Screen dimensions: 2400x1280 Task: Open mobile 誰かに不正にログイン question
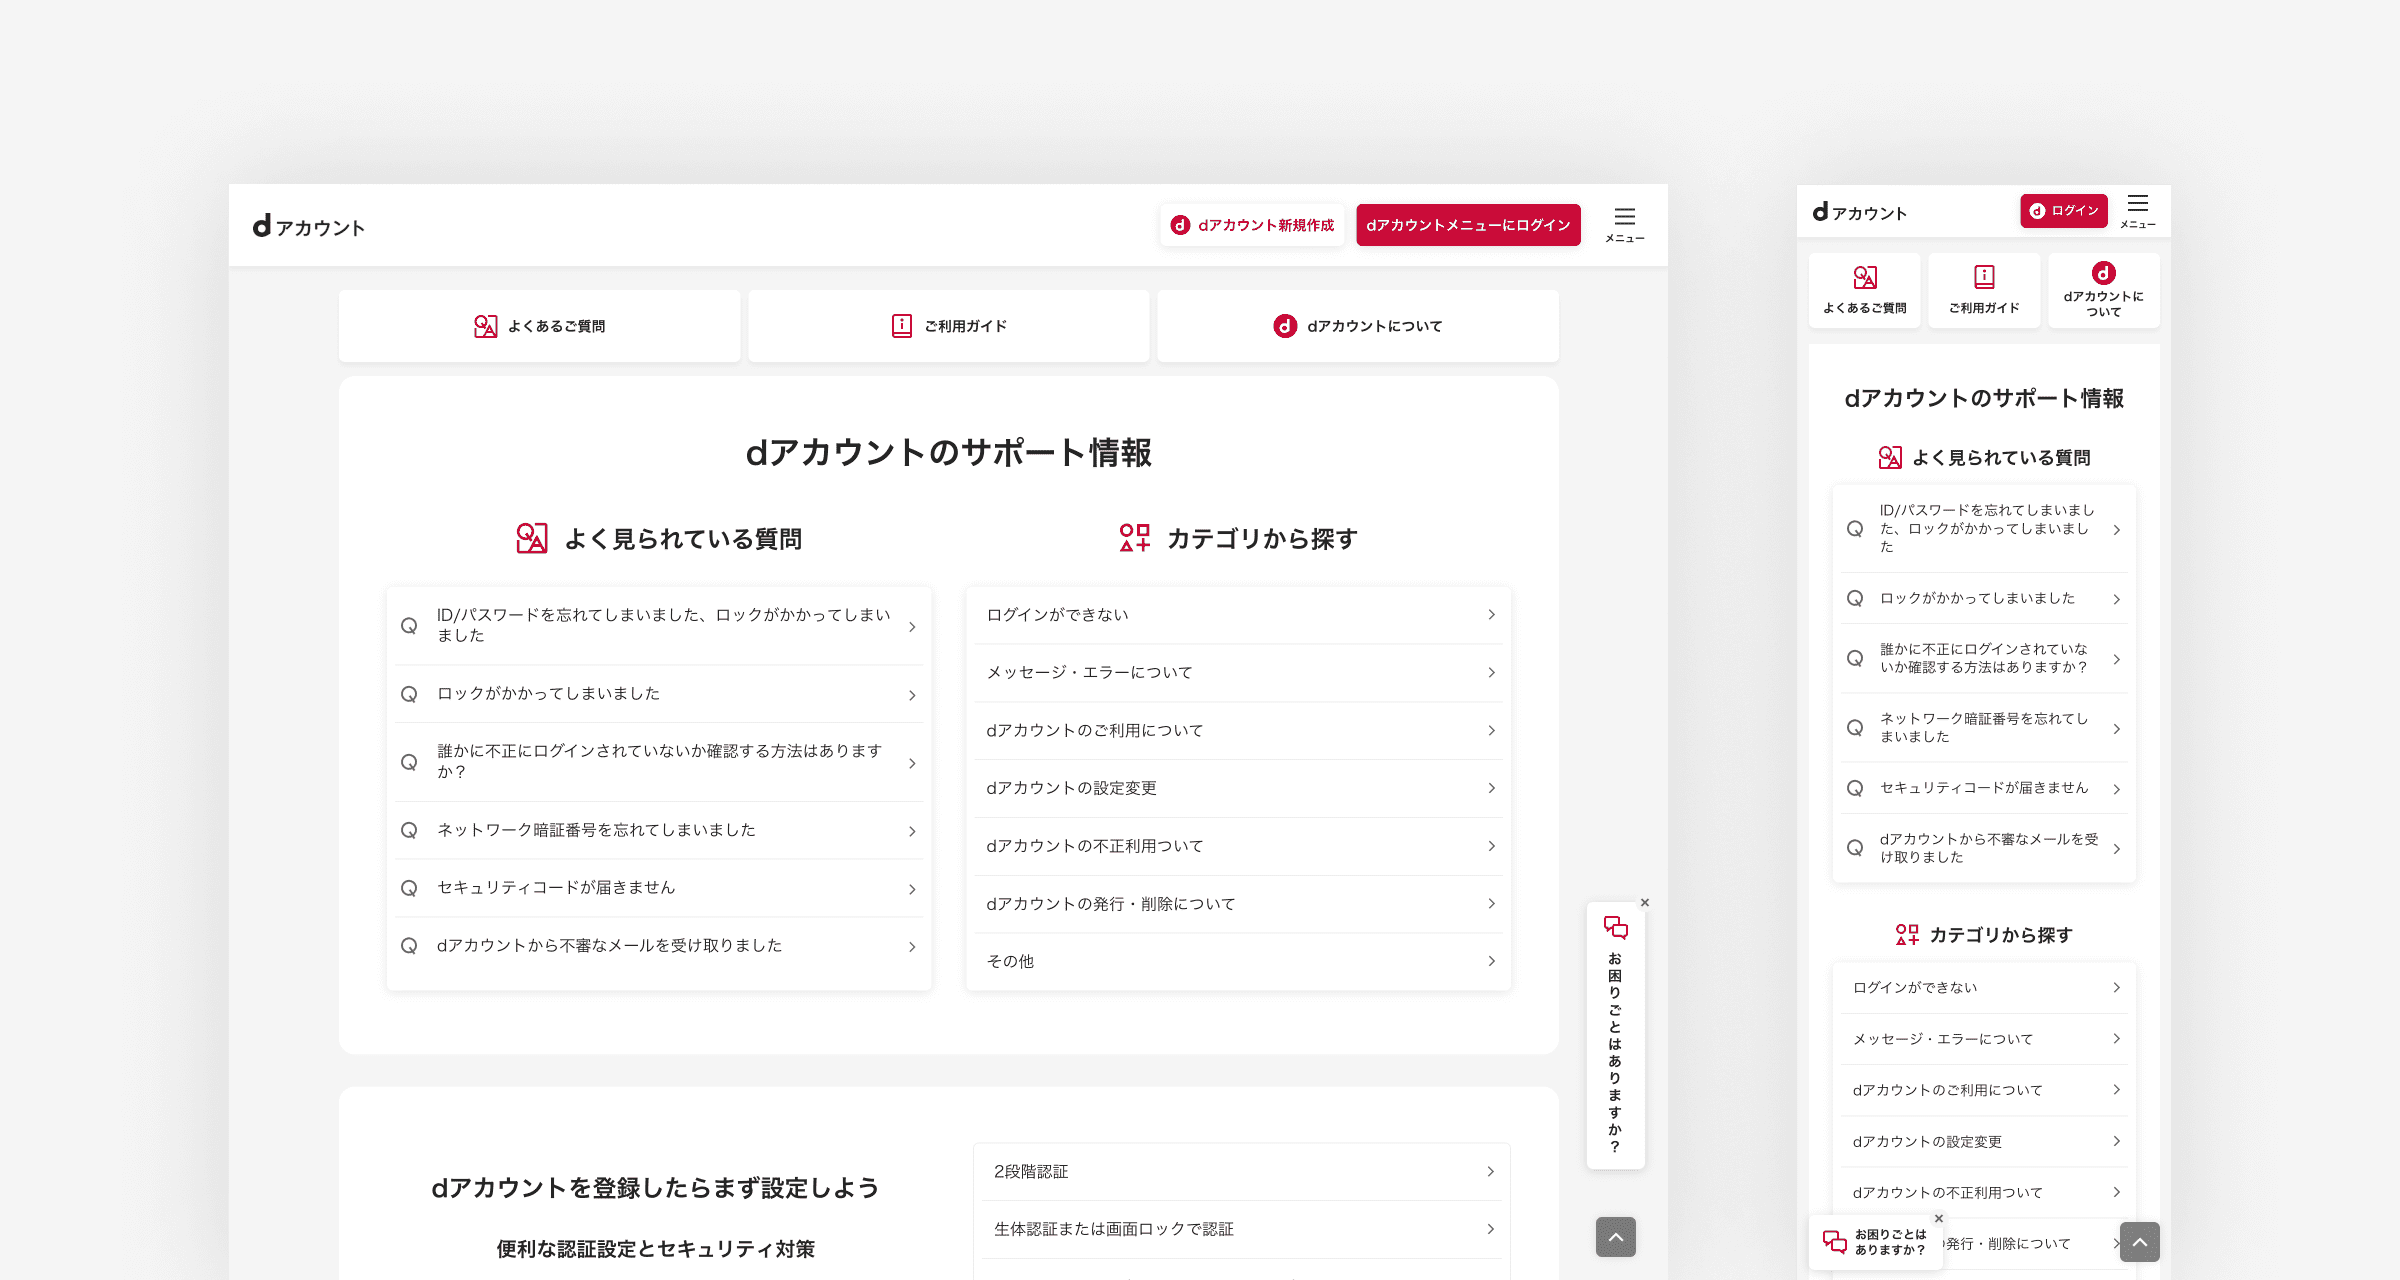pos(1984,658)
